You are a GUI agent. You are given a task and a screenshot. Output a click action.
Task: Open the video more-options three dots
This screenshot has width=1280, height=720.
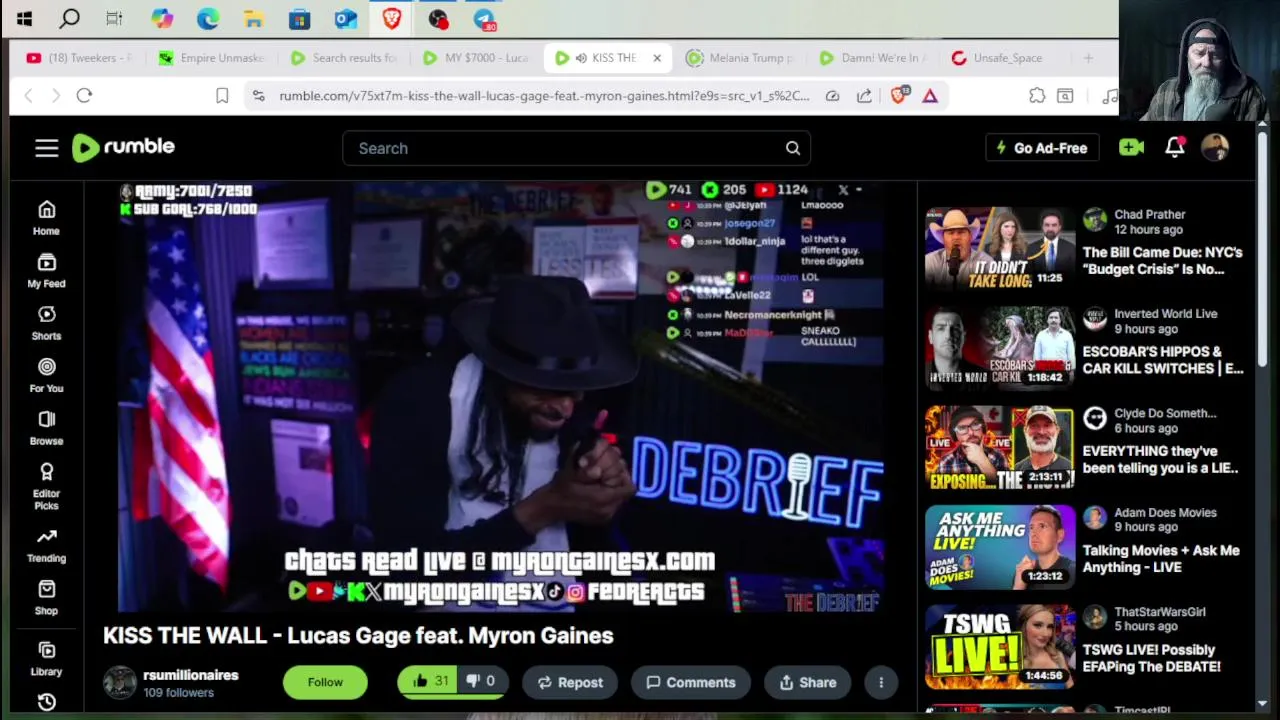tap(881, 682)
